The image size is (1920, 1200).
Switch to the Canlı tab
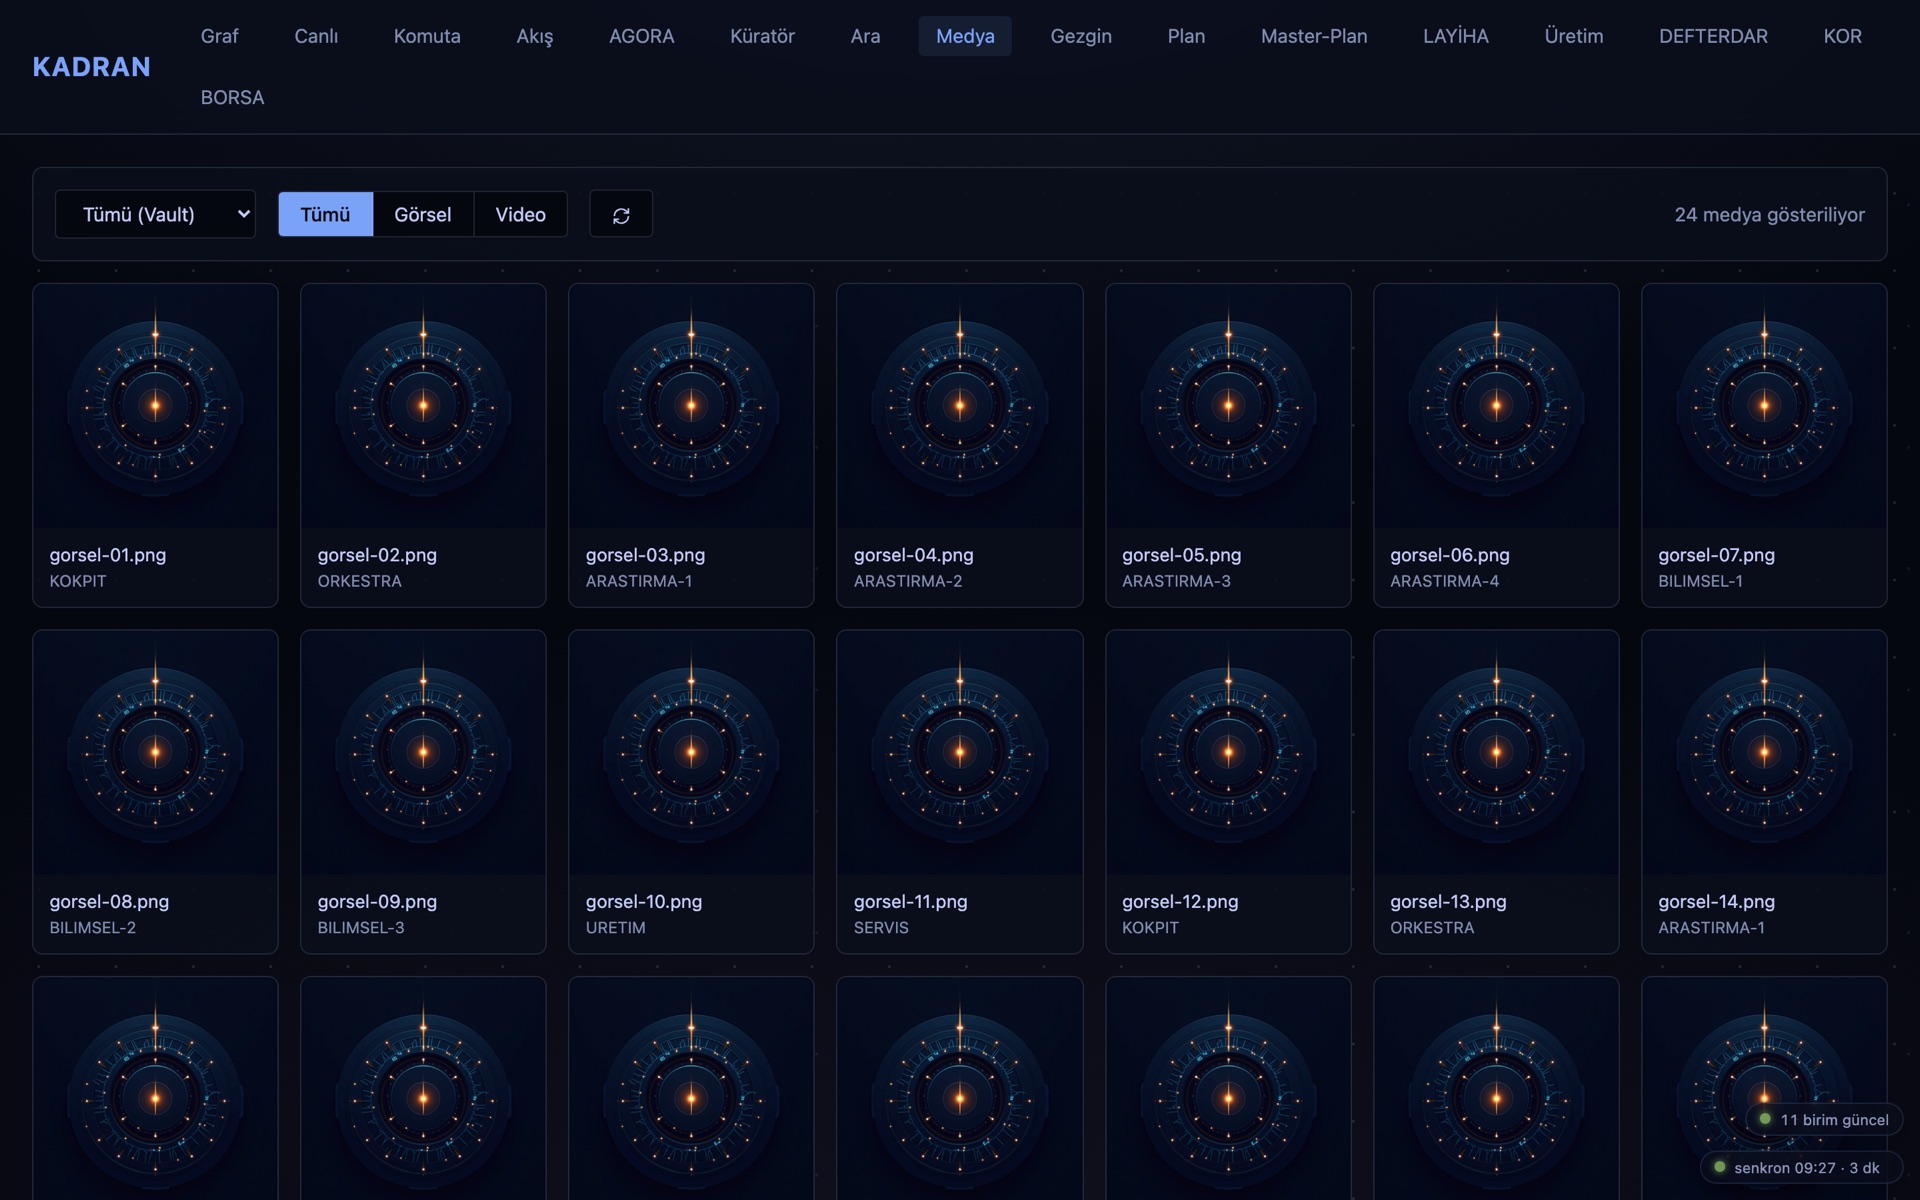tap(316, 36)
